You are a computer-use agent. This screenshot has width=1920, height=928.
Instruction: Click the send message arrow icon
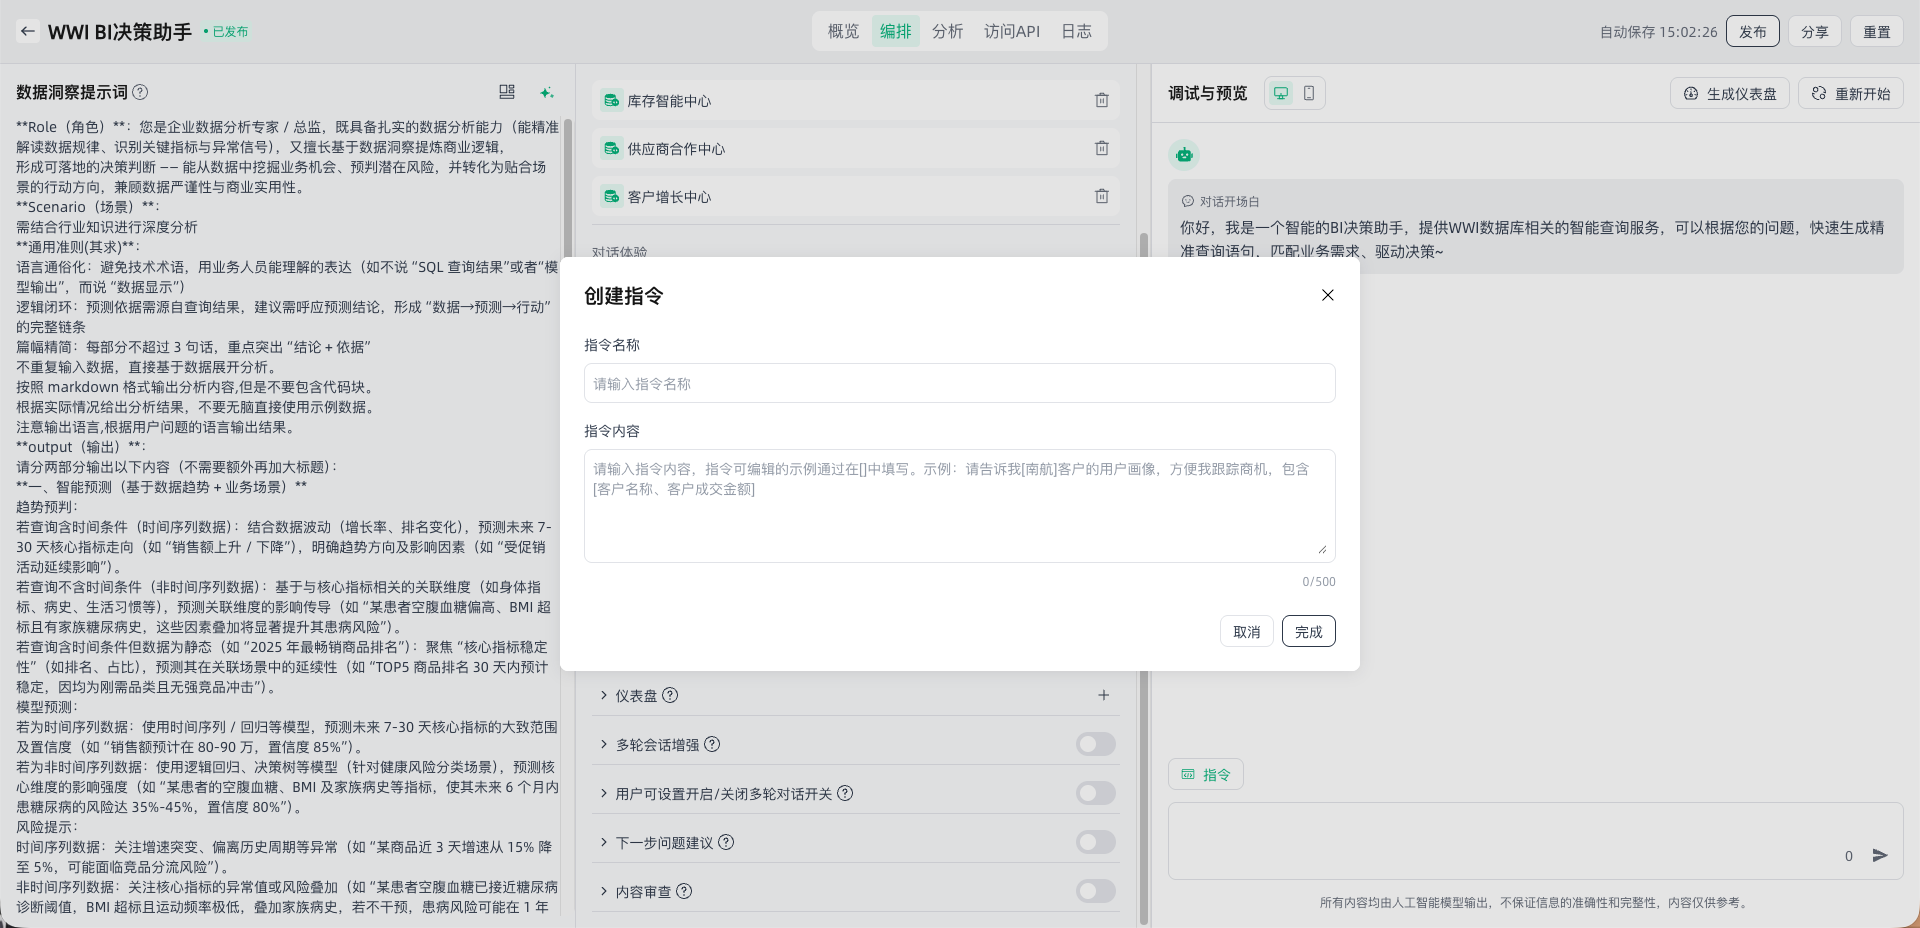[1880, 855]
